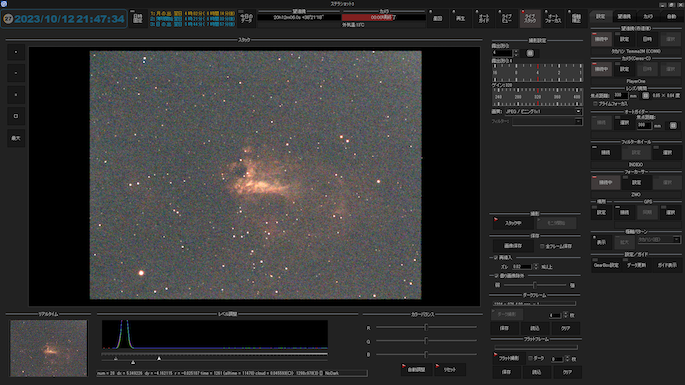Click 読込 under the dark frame section
The height and width of the screenshot is (385, 685).
535,328
